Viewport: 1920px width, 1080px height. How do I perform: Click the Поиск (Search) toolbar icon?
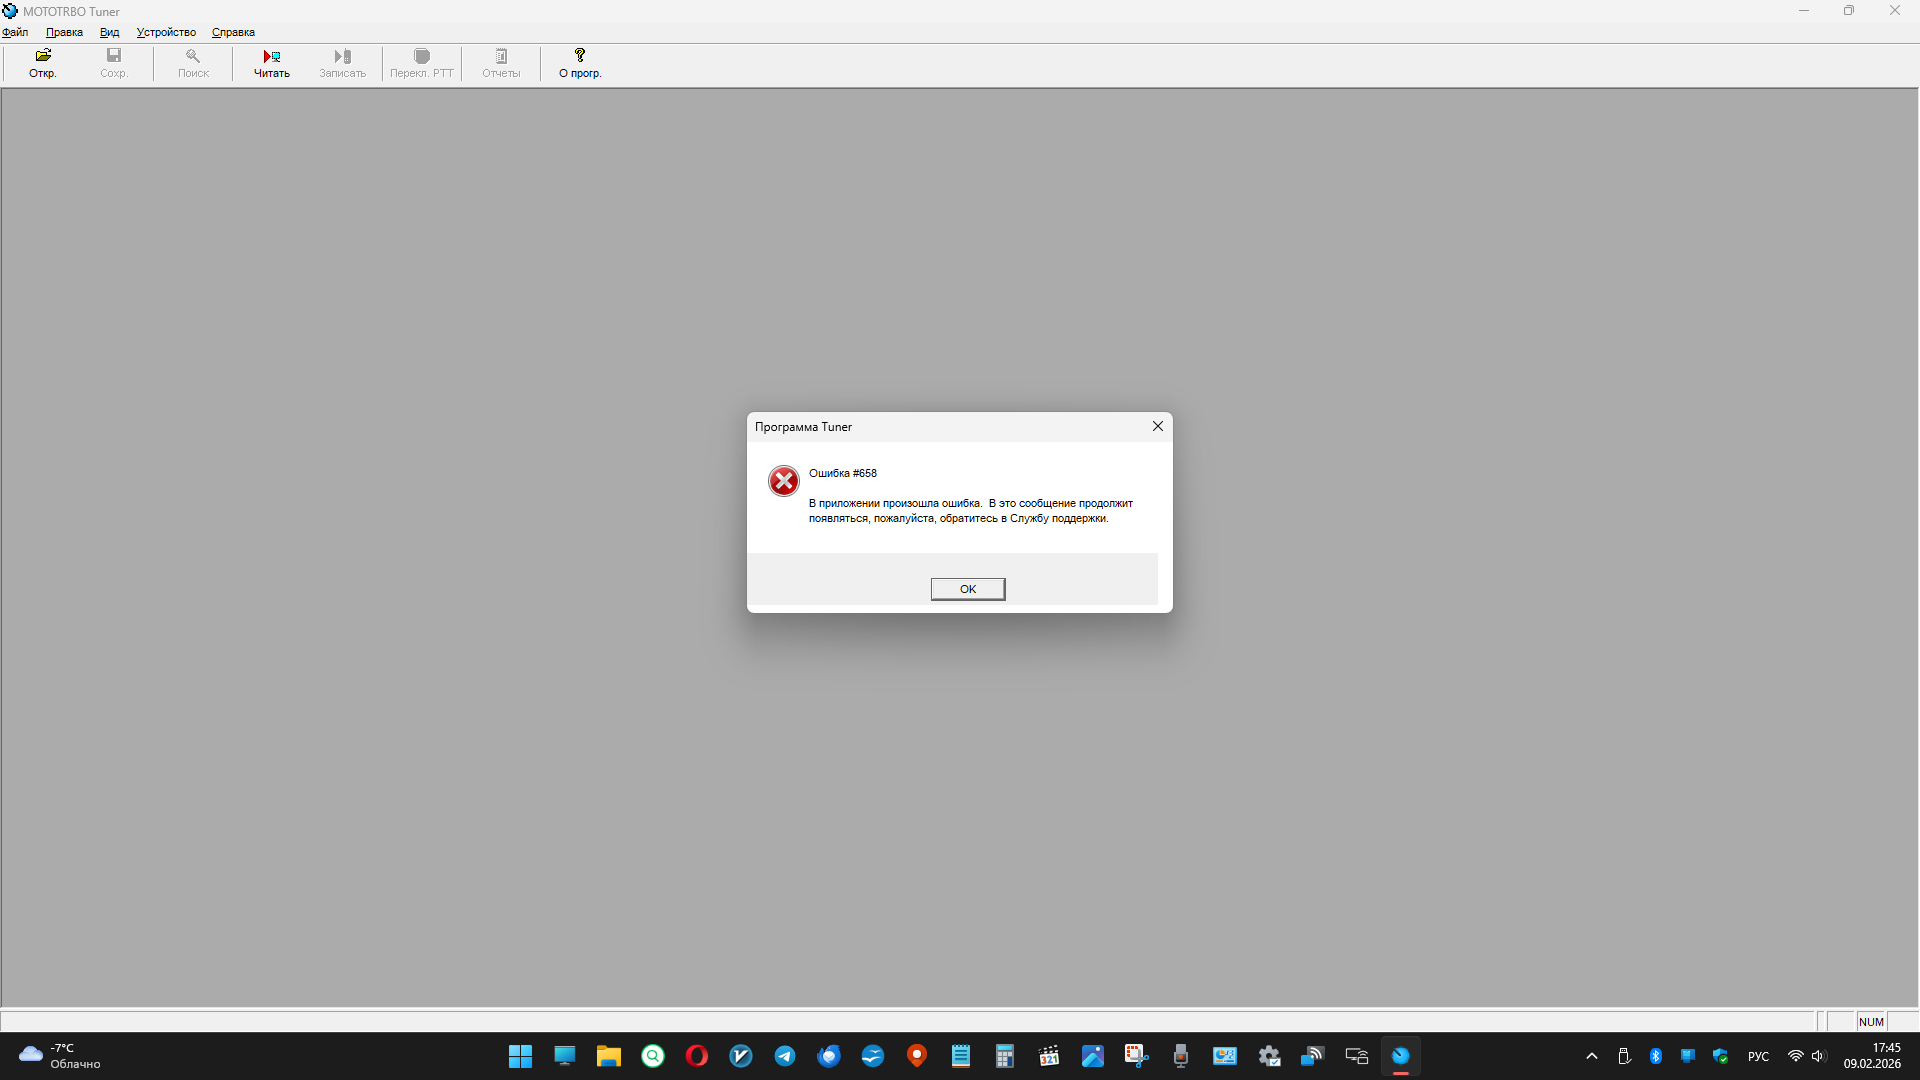tap(193, 63)
